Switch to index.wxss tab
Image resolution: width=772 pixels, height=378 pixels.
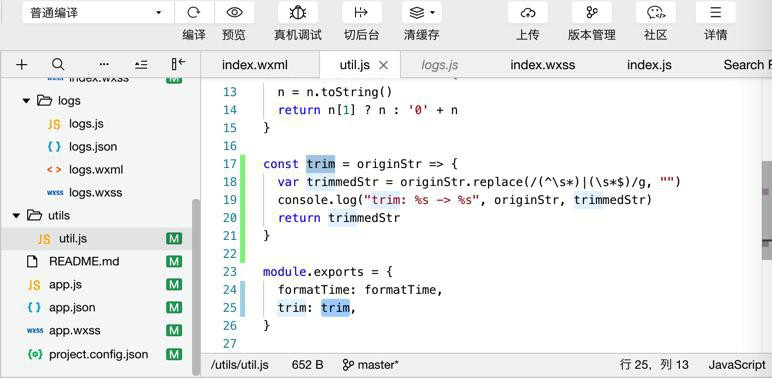click(543, 64)
